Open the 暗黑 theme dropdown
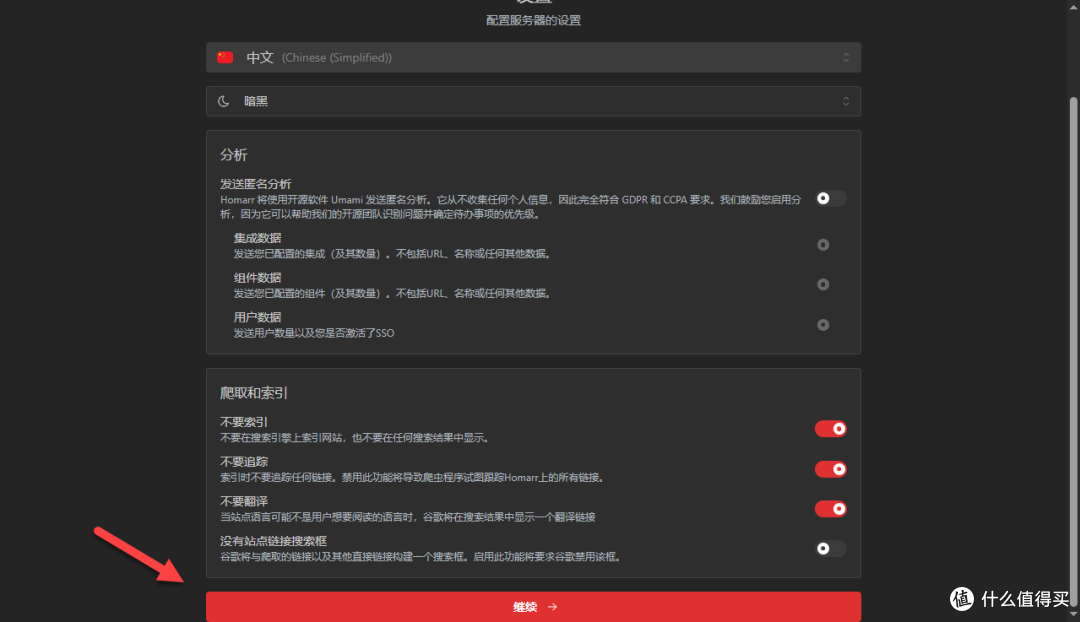Screen dimensions: 1080x622 click(x=533, y=101)
